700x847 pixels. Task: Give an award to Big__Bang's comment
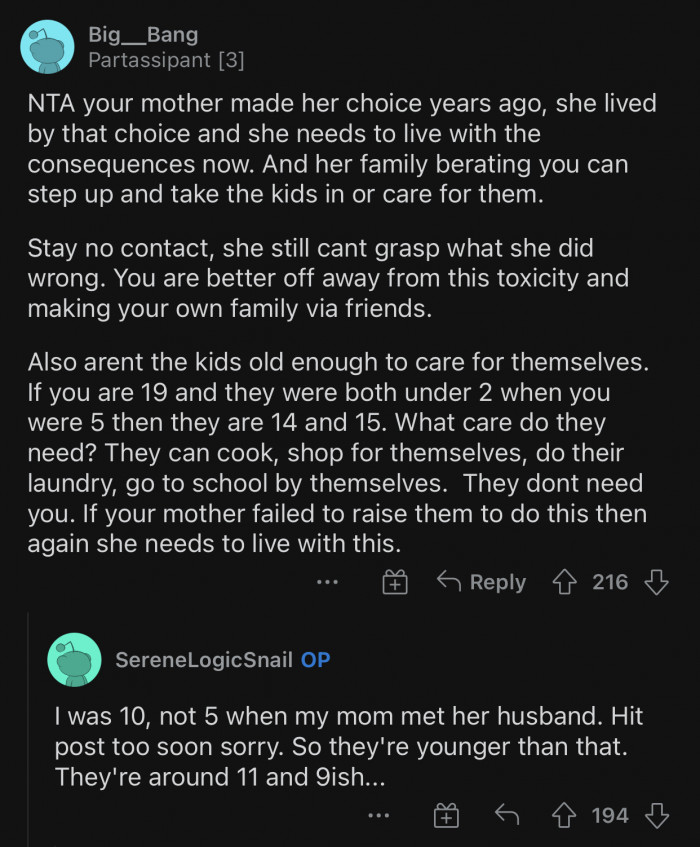pos(396,582)
